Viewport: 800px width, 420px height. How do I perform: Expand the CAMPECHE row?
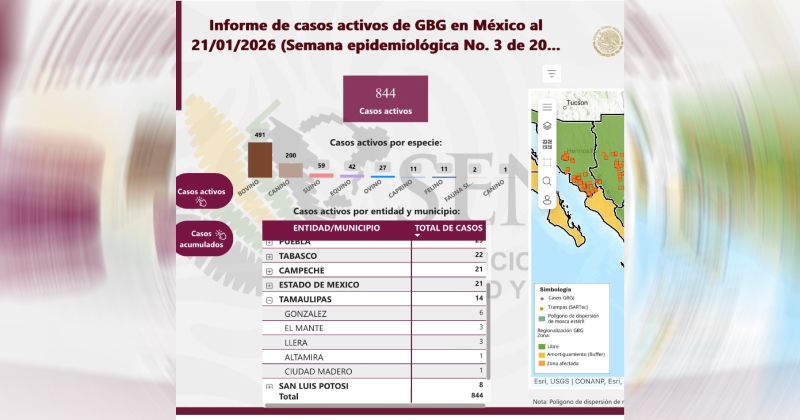tap(270, 270)
